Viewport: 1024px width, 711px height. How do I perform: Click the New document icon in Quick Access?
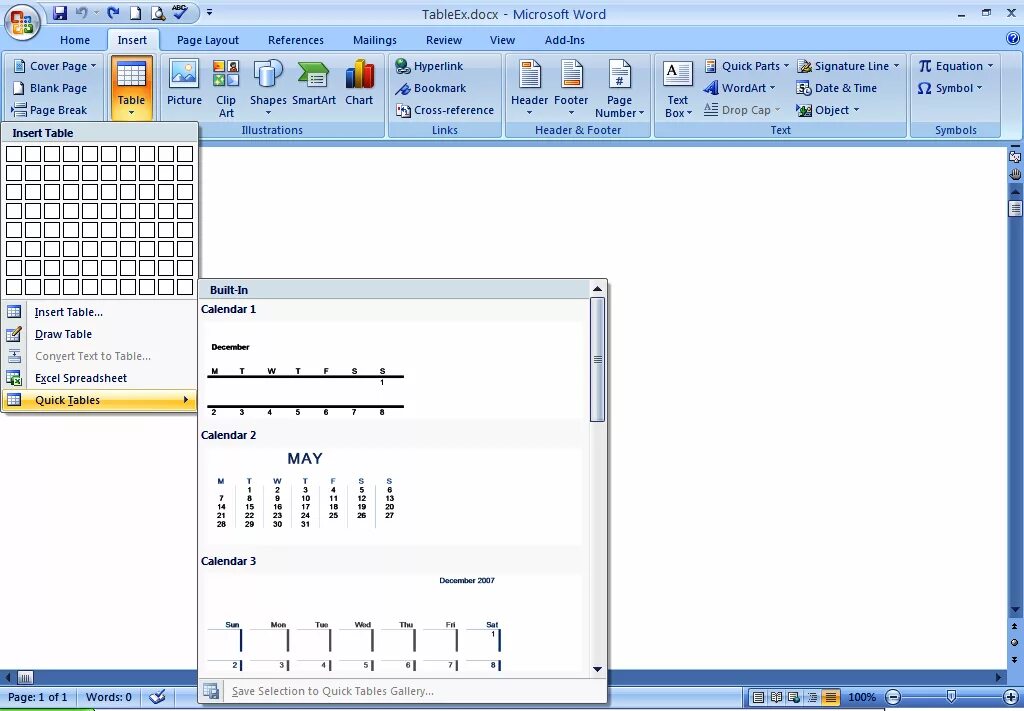[135, 12]
